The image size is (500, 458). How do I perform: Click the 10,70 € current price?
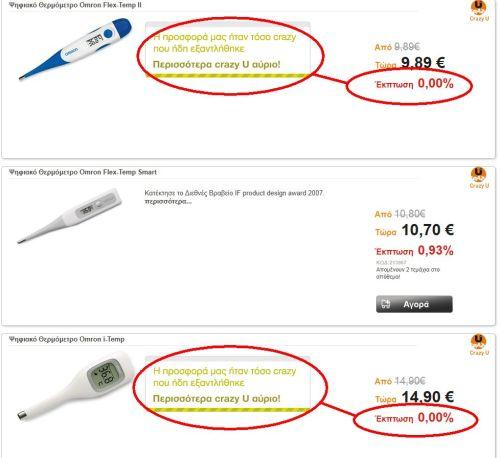(428, 230)
